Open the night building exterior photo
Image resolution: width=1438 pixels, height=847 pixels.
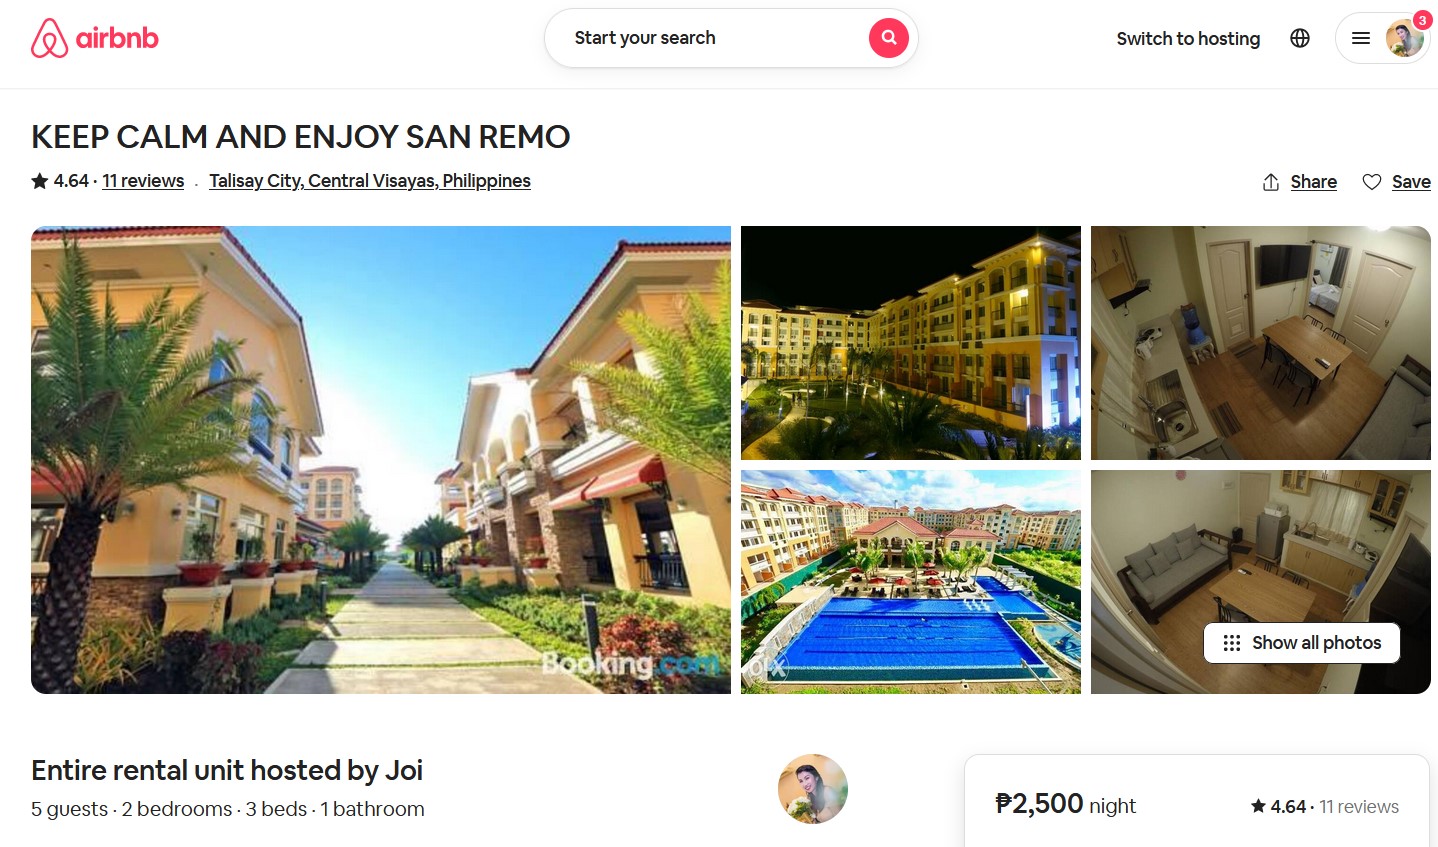click(x=911, y=343)
